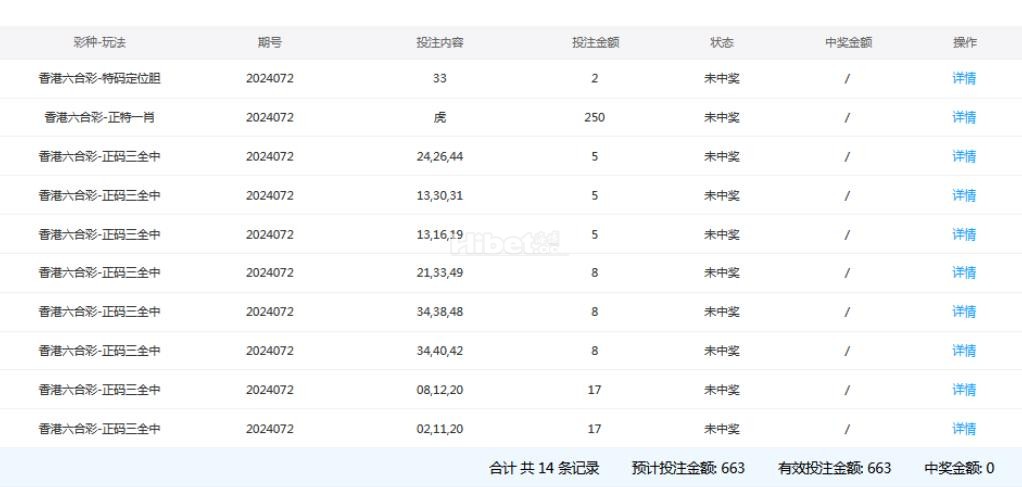
Task: Select bet content 13,16,19
Action: (440, 234)
